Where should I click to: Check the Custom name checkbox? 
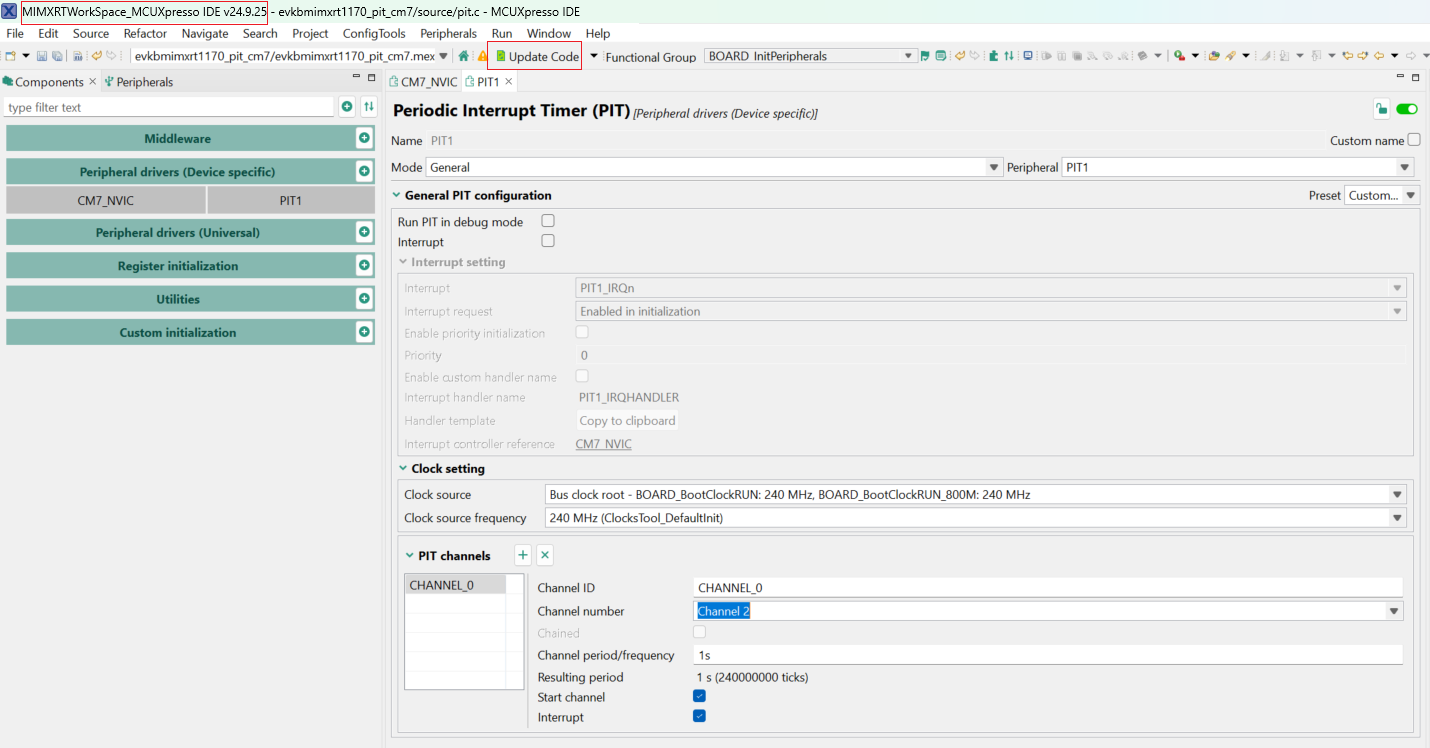pos(1411,140)
